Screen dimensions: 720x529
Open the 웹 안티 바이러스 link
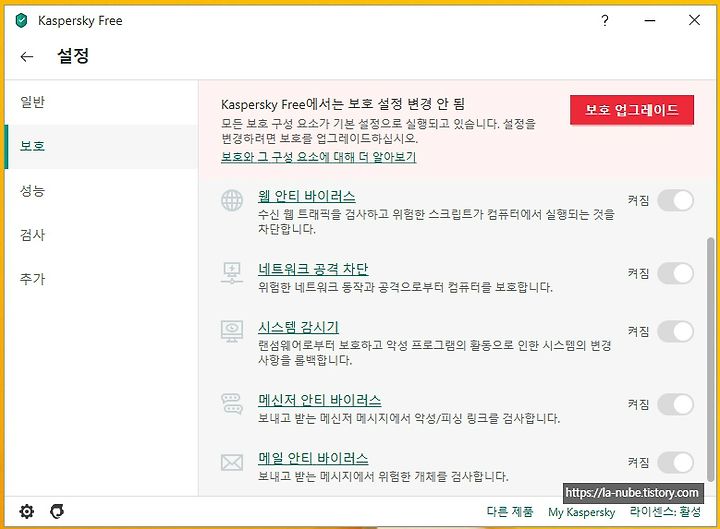[307, 196]
